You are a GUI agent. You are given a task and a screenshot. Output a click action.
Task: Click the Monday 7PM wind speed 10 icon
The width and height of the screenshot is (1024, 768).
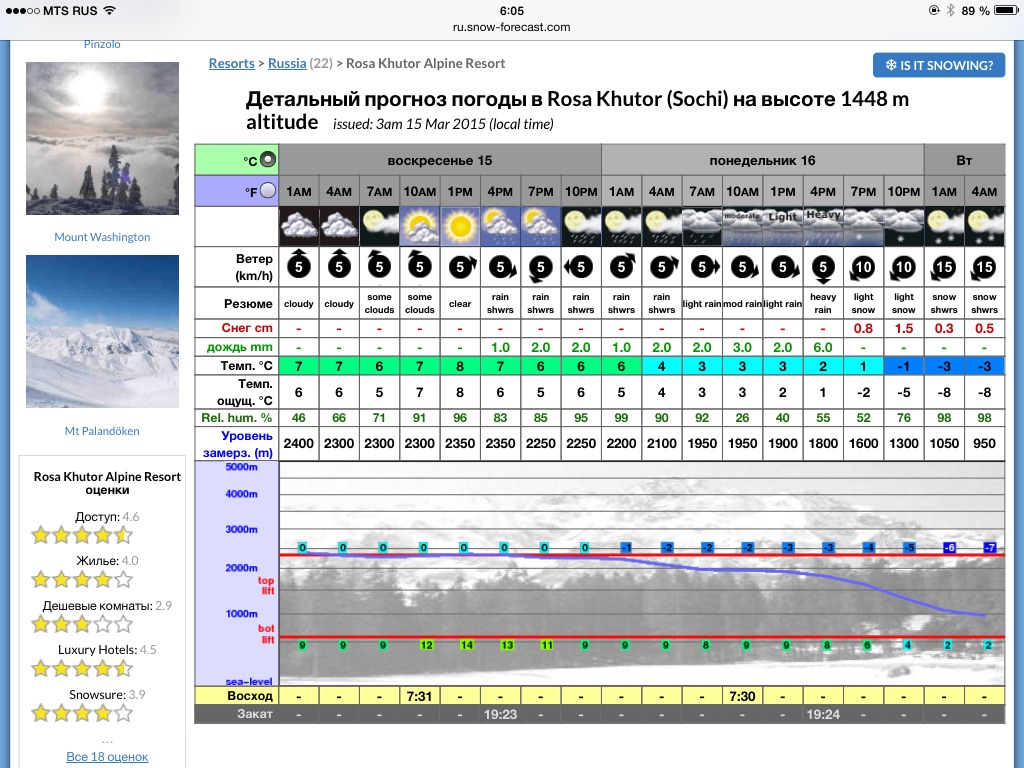tap(863, 266)
